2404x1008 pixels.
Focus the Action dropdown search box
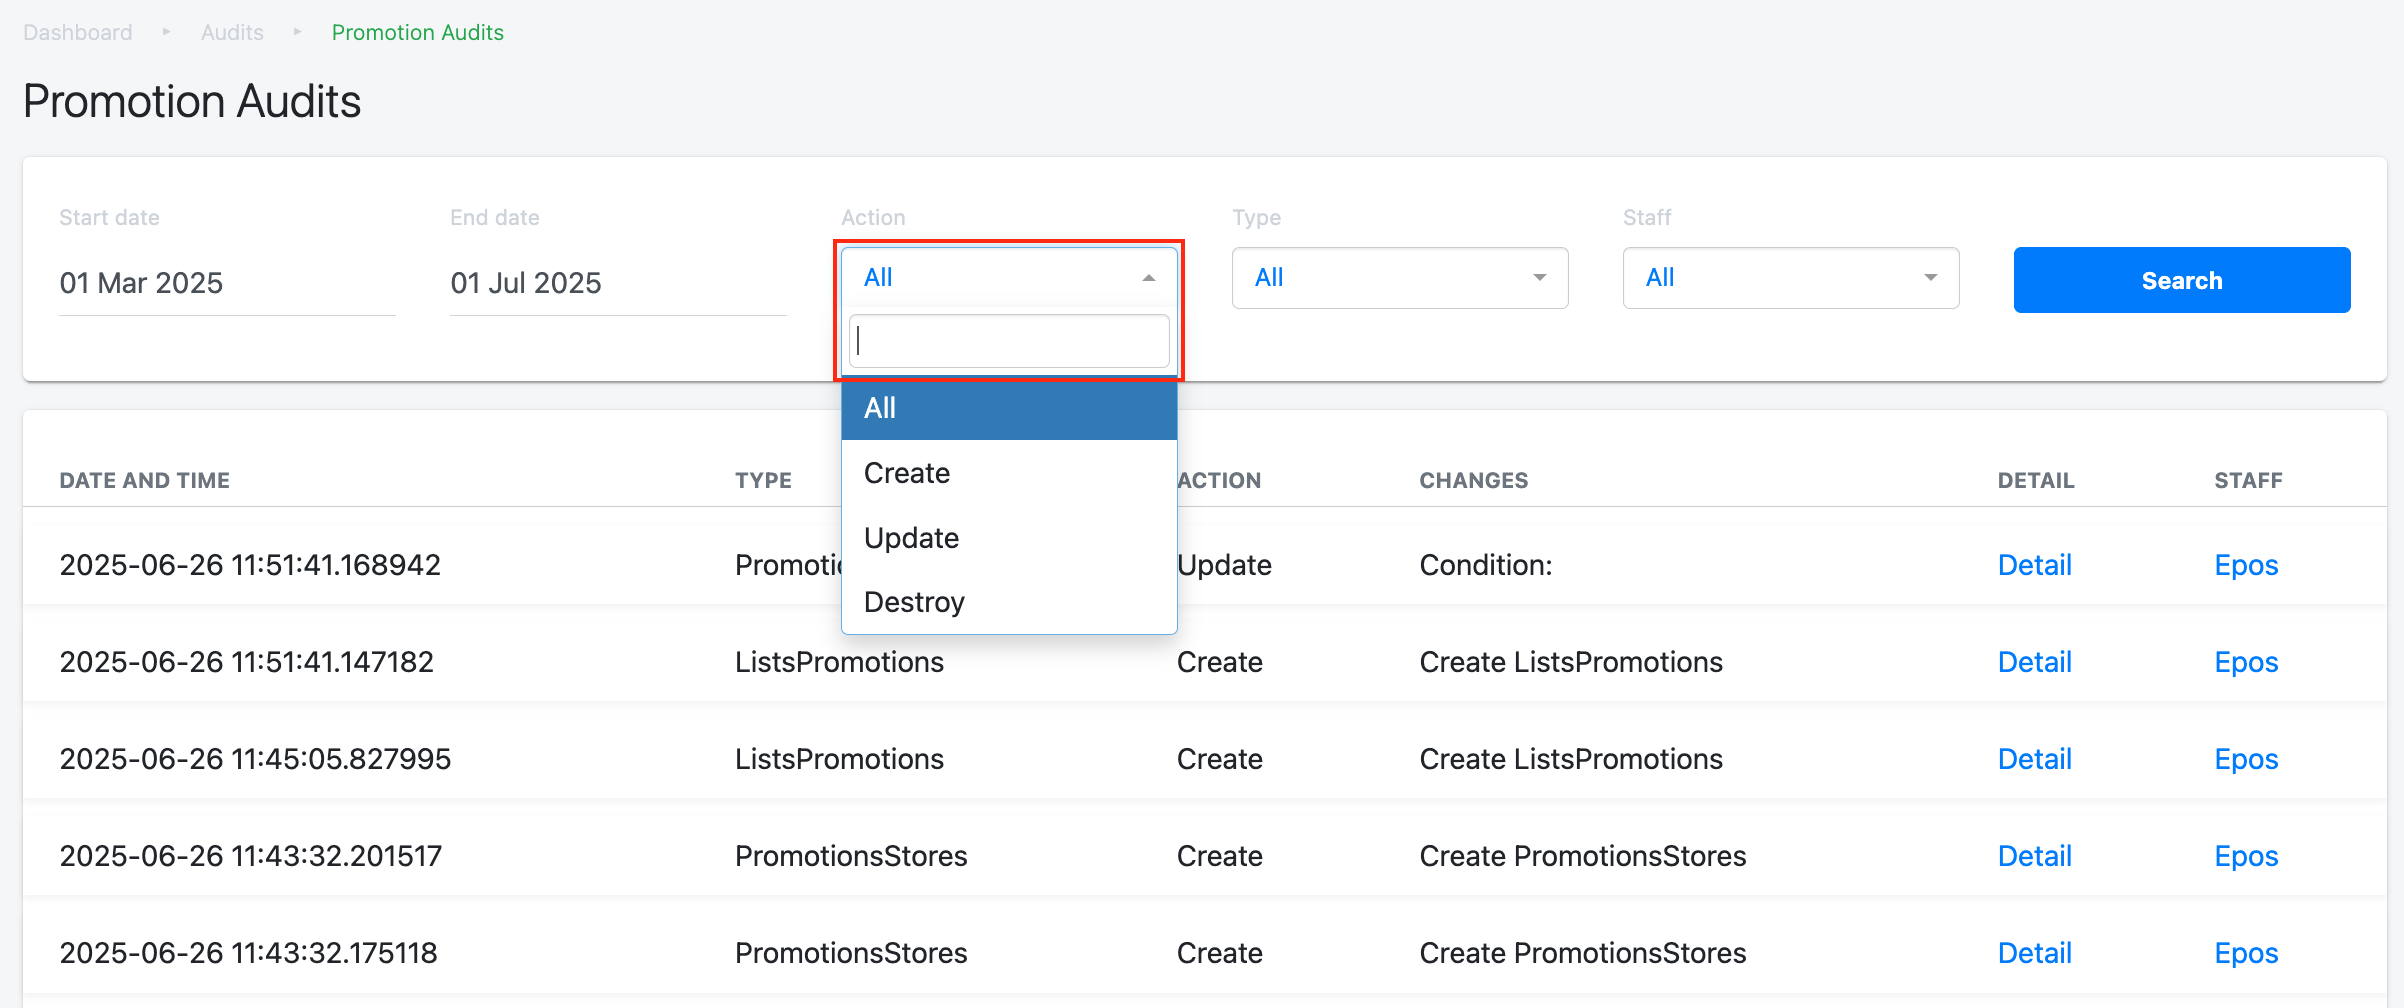(1008, 341)
